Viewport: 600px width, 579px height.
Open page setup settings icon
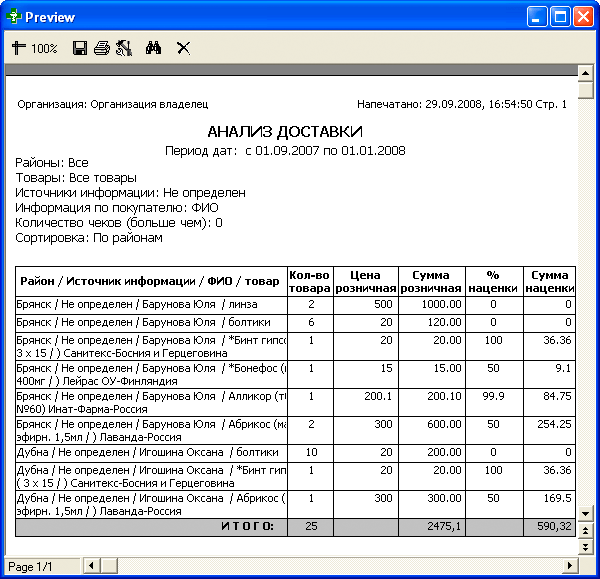click(124, 48)
